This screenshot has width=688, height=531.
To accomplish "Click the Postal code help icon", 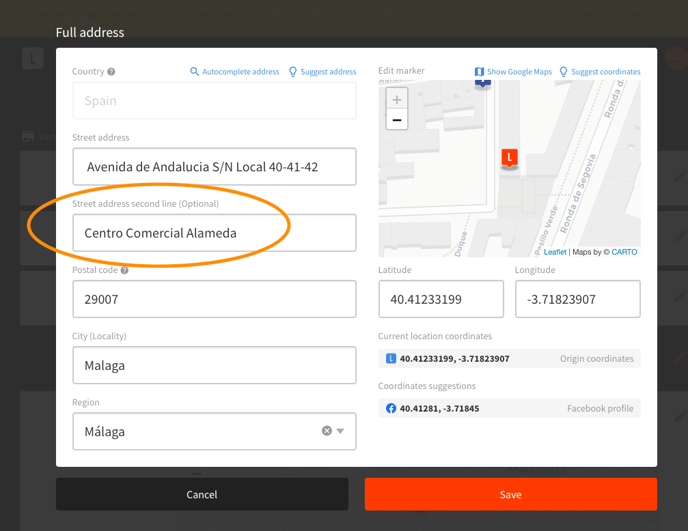I will point(125,270).
